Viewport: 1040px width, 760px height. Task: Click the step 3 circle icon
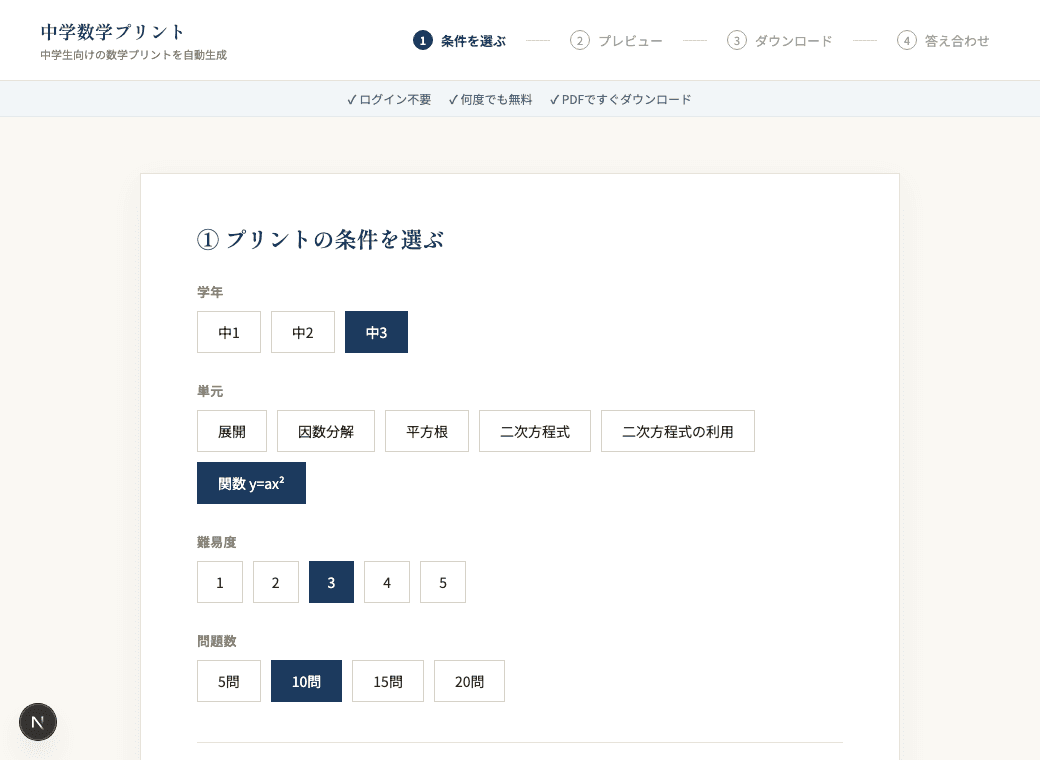736,40
